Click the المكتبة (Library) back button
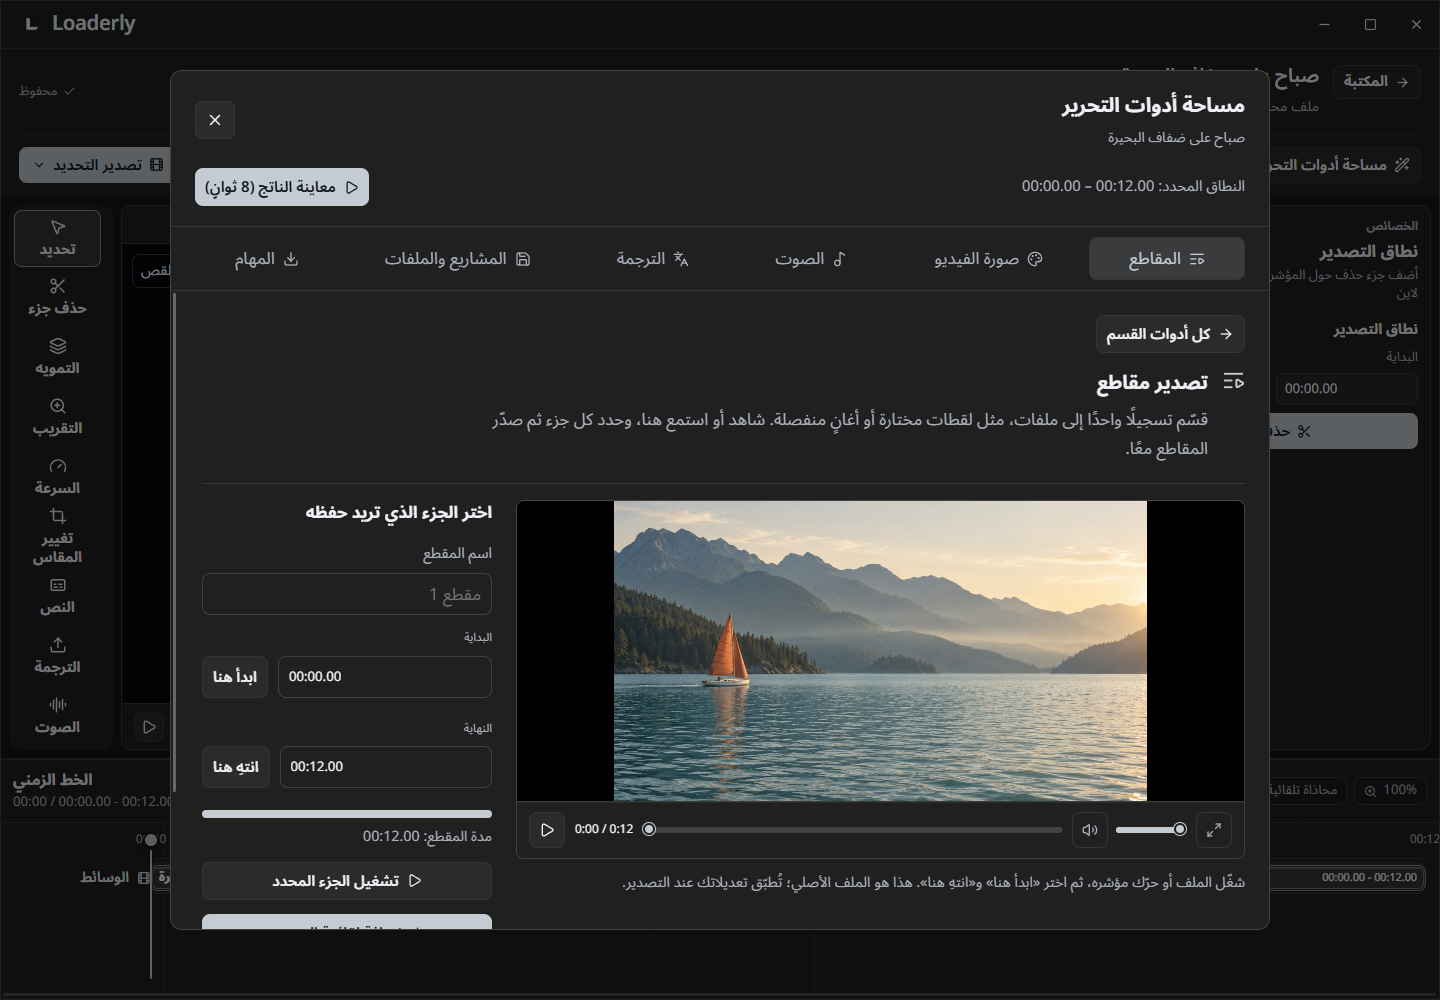Screen dimensions: 1440x1000 click(x=1376, y=81)
